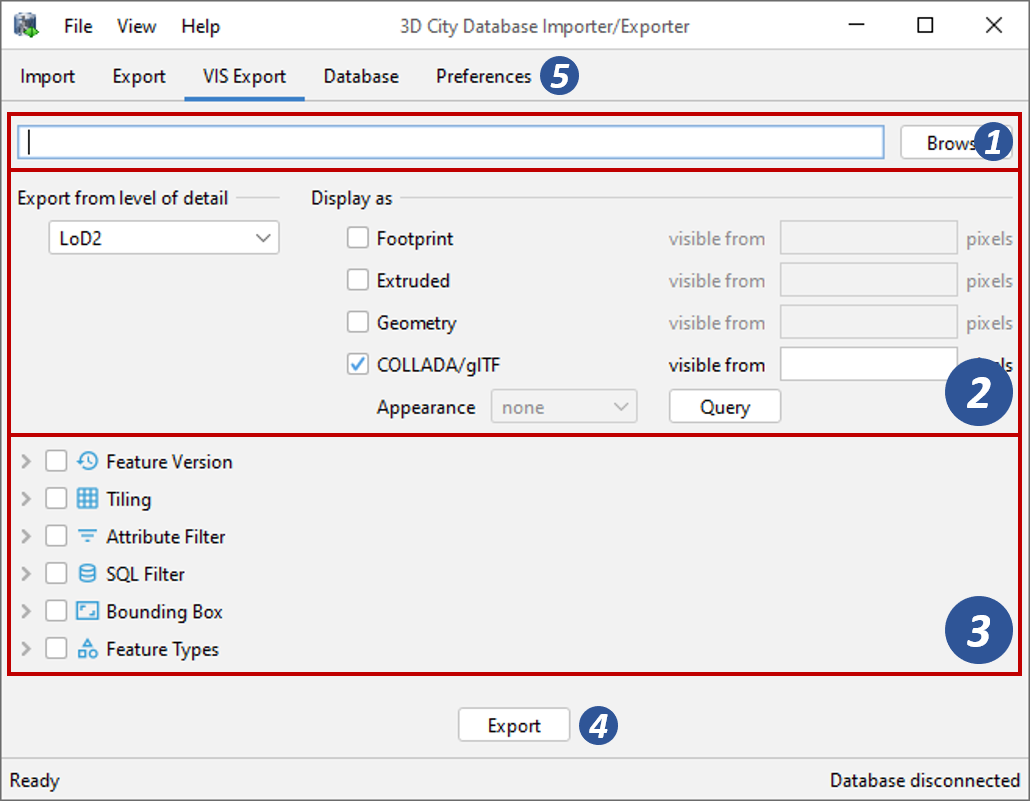The image size is (1030, 801).
Task: Enable the Geometry display checkbox
Action: [357, 321]
